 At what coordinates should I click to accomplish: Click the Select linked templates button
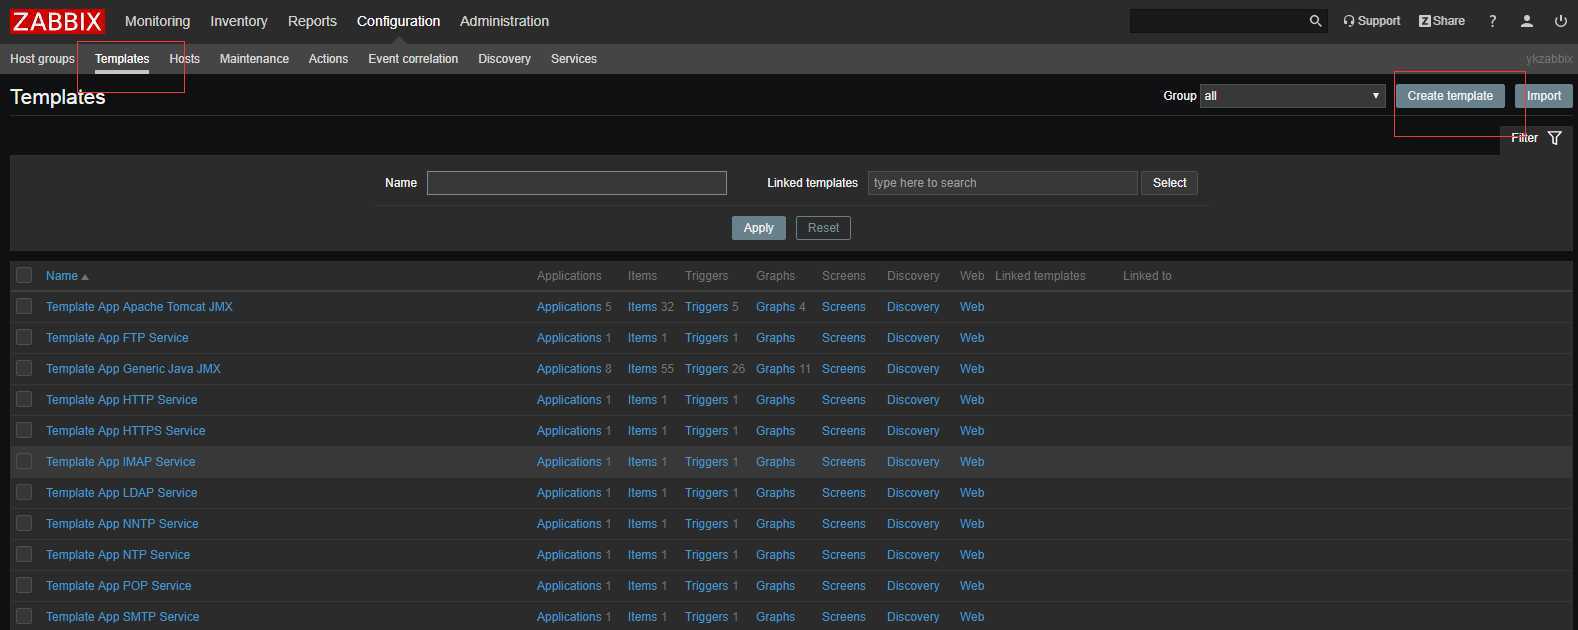click(1169, 183)
